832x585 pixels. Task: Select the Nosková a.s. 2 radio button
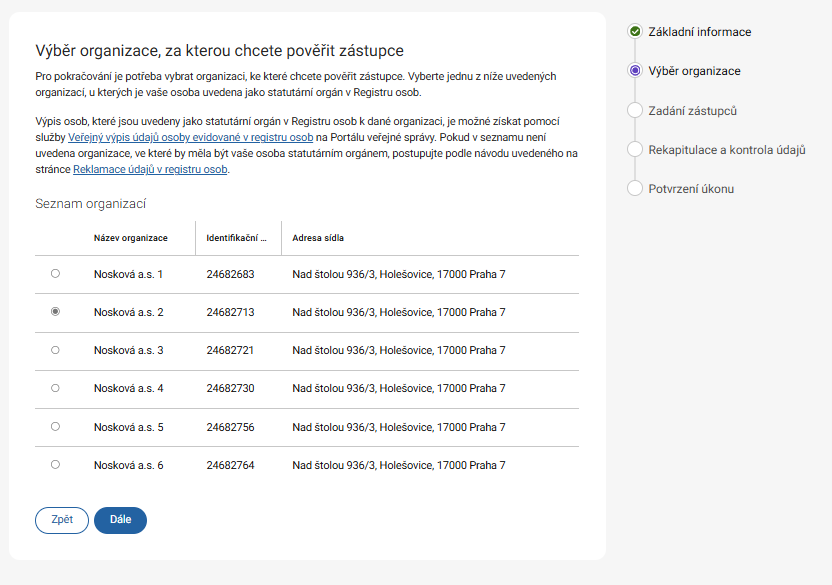[x=55, y=312]
